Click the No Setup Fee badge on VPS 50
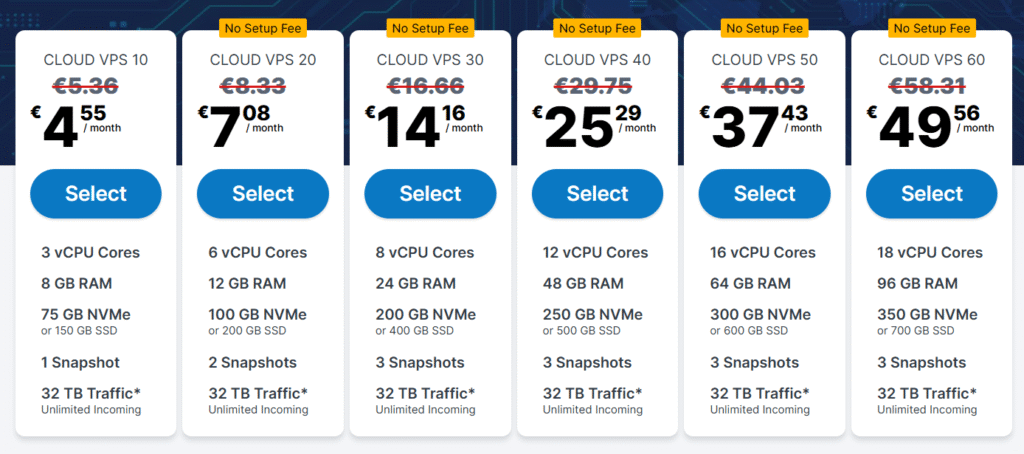The image size is (1024, 454). coord(765,29)
